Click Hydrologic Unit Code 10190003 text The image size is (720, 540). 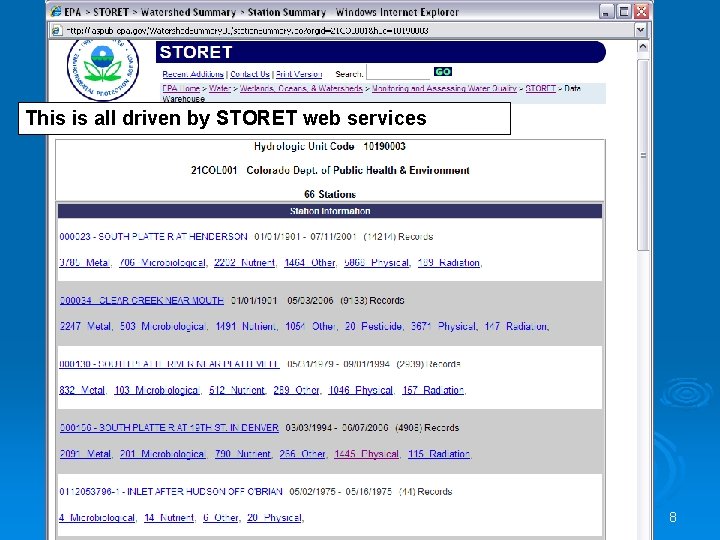(330, 146)
